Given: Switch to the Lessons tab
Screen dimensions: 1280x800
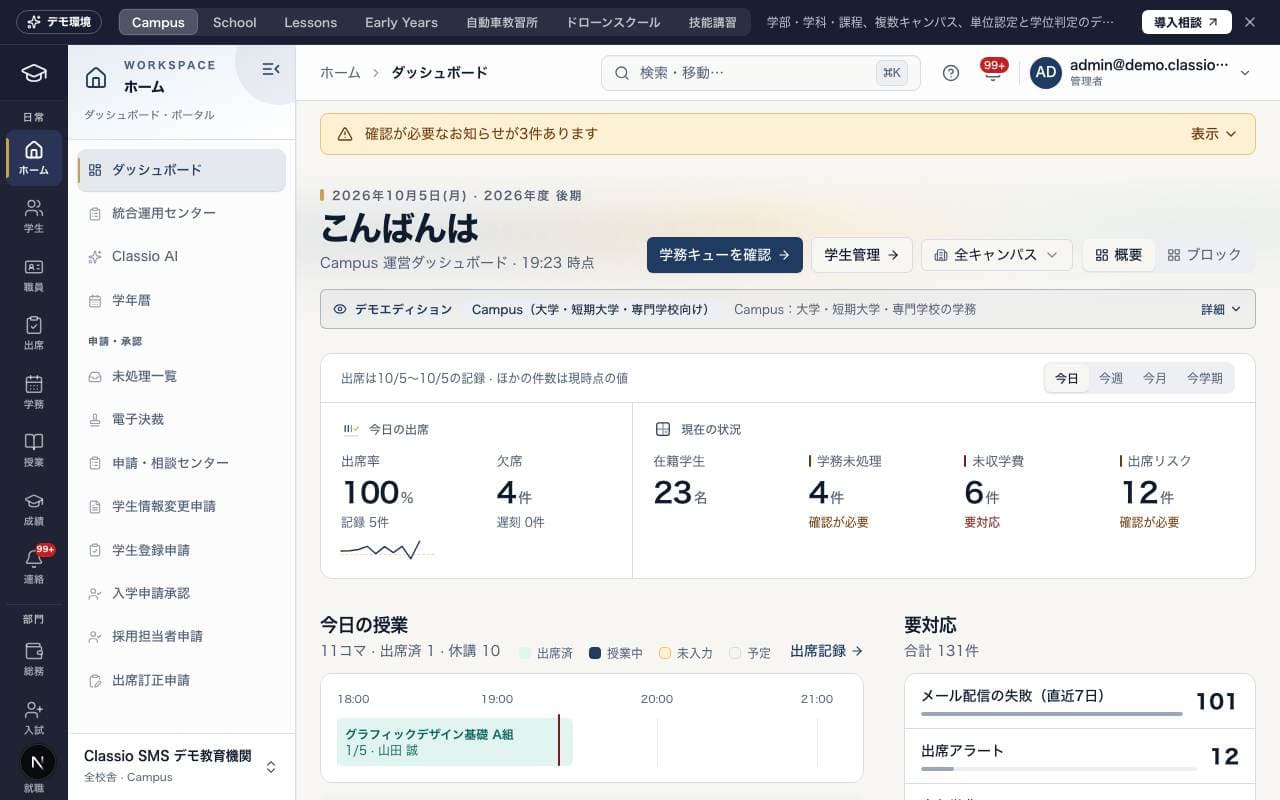Looking at the screenshot, I should [310, 22].
